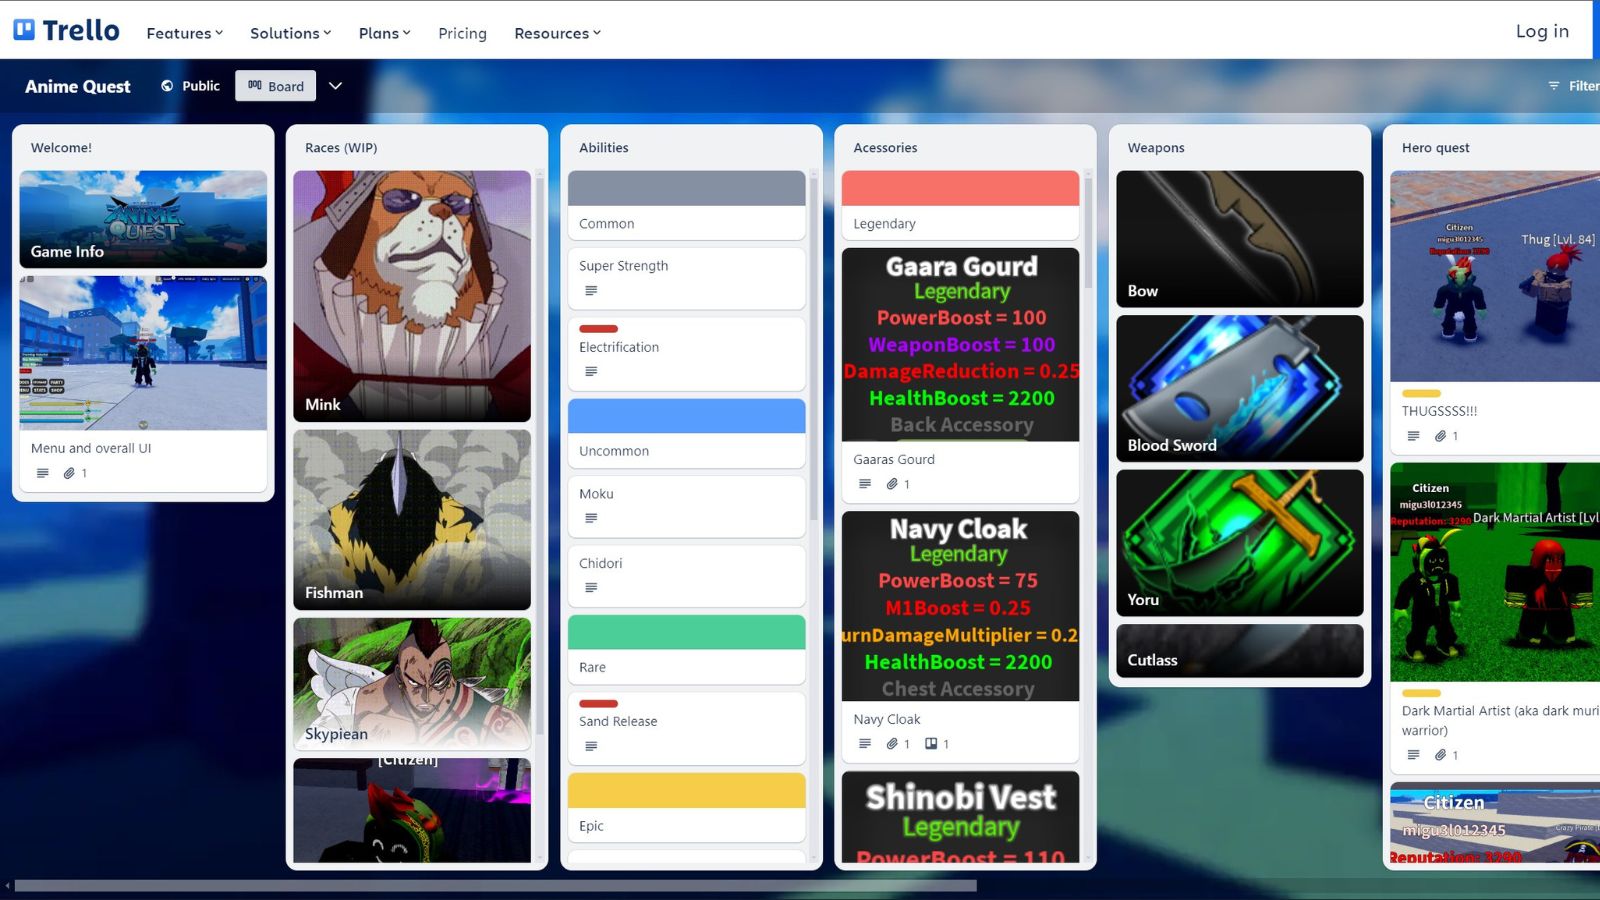Open the Solutions dropdown menu

[x=290, y=33]
